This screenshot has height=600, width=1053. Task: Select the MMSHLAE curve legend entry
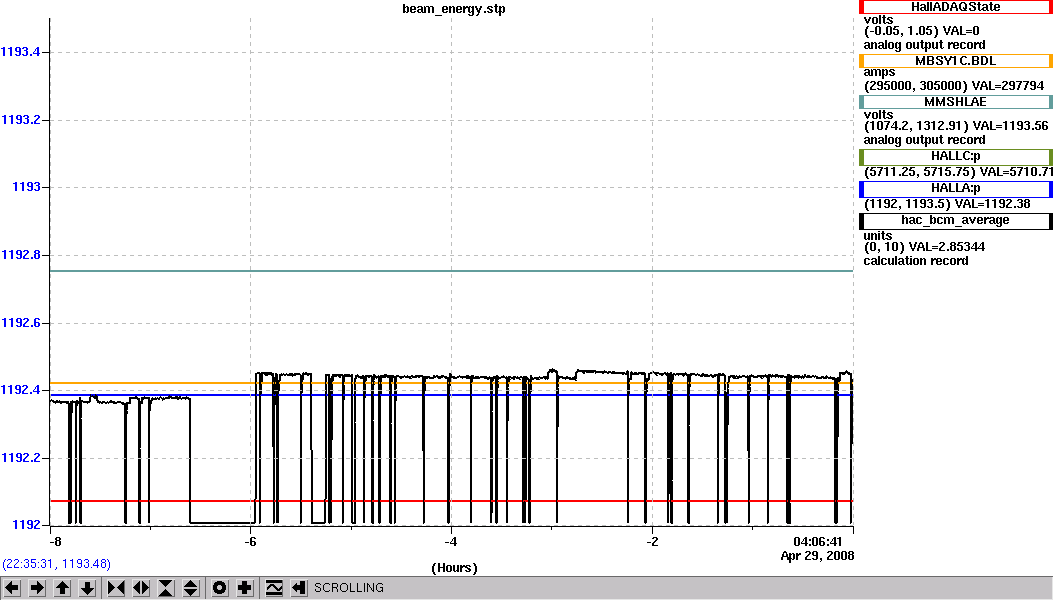pos(955,102)
